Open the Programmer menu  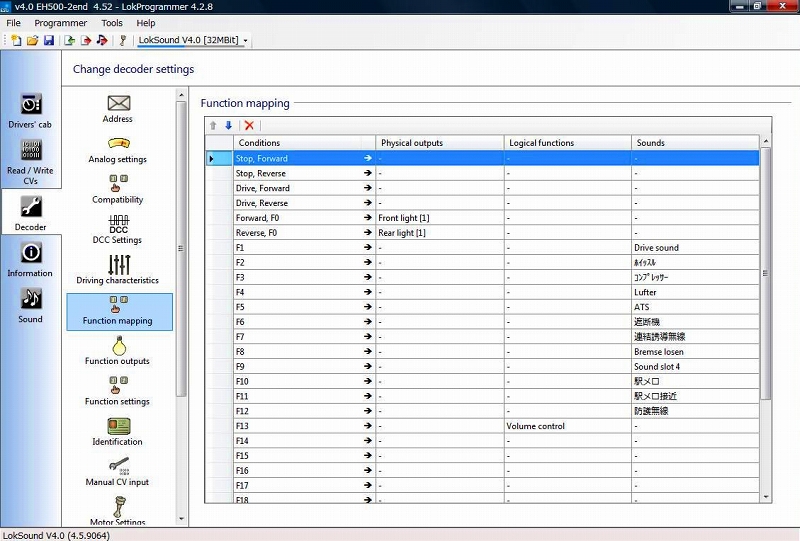click(61, 23)
